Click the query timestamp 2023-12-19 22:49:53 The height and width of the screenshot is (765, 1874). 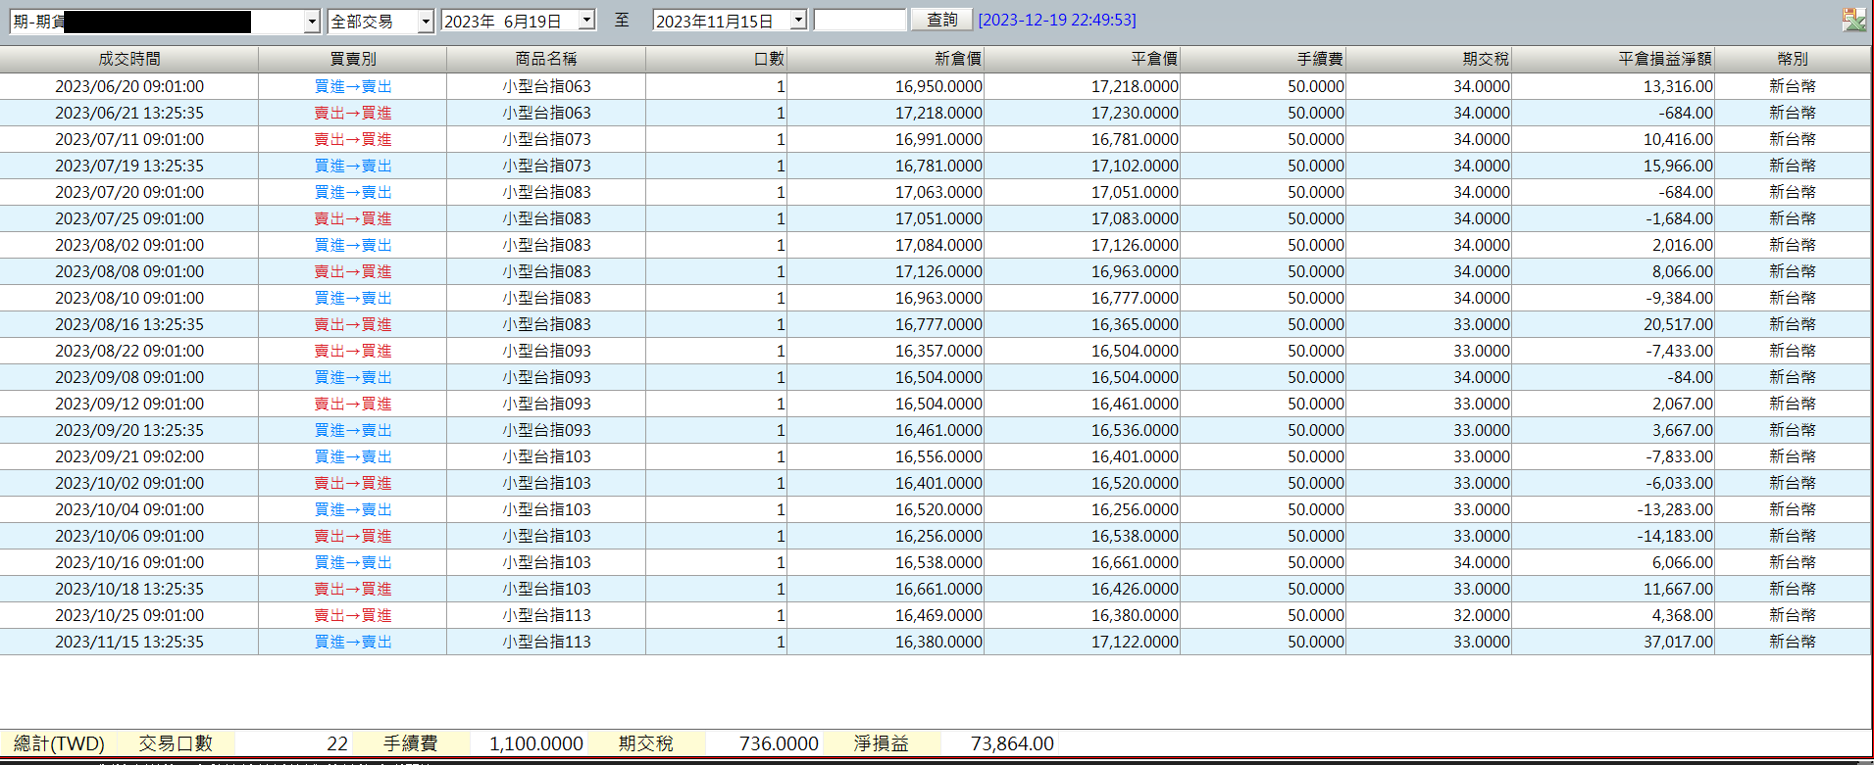pyautogui.click(x=1057, y=20)
